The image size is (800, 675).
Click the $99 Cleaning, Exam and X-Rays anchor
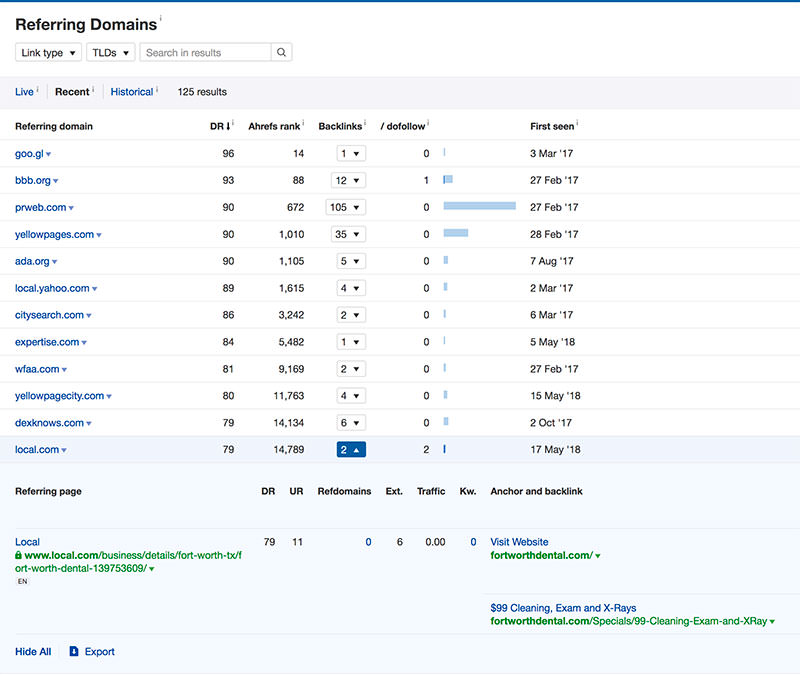[563, 608]
